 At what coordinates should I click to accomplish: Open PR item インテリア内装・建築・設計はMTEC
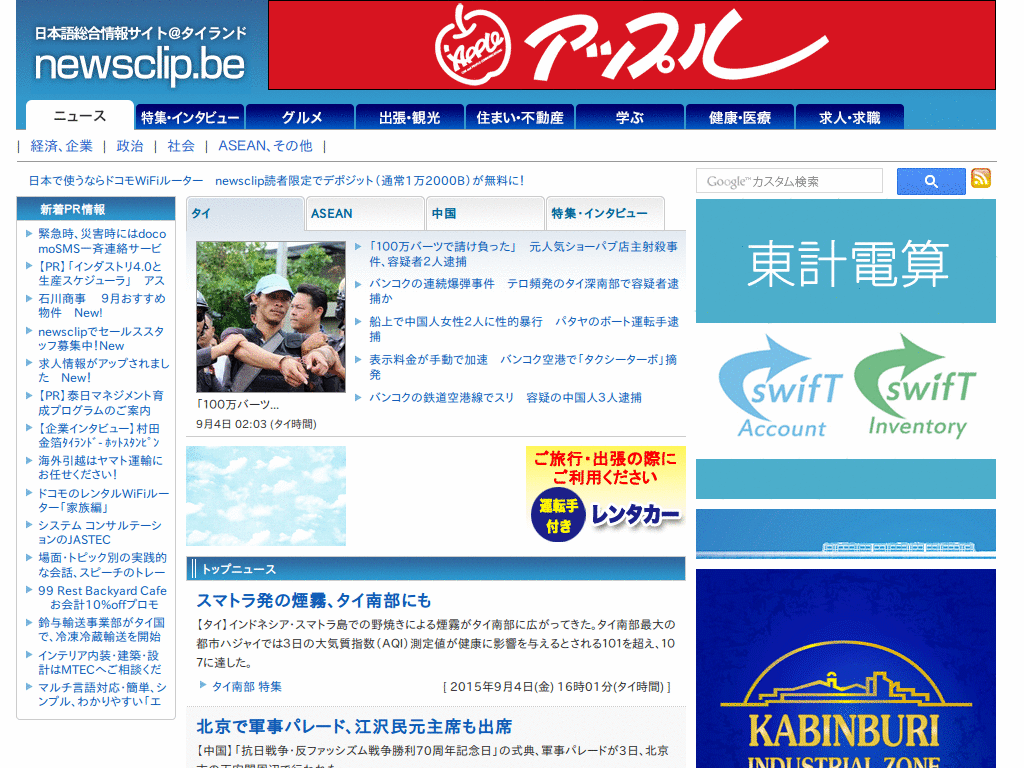(99, 662)
